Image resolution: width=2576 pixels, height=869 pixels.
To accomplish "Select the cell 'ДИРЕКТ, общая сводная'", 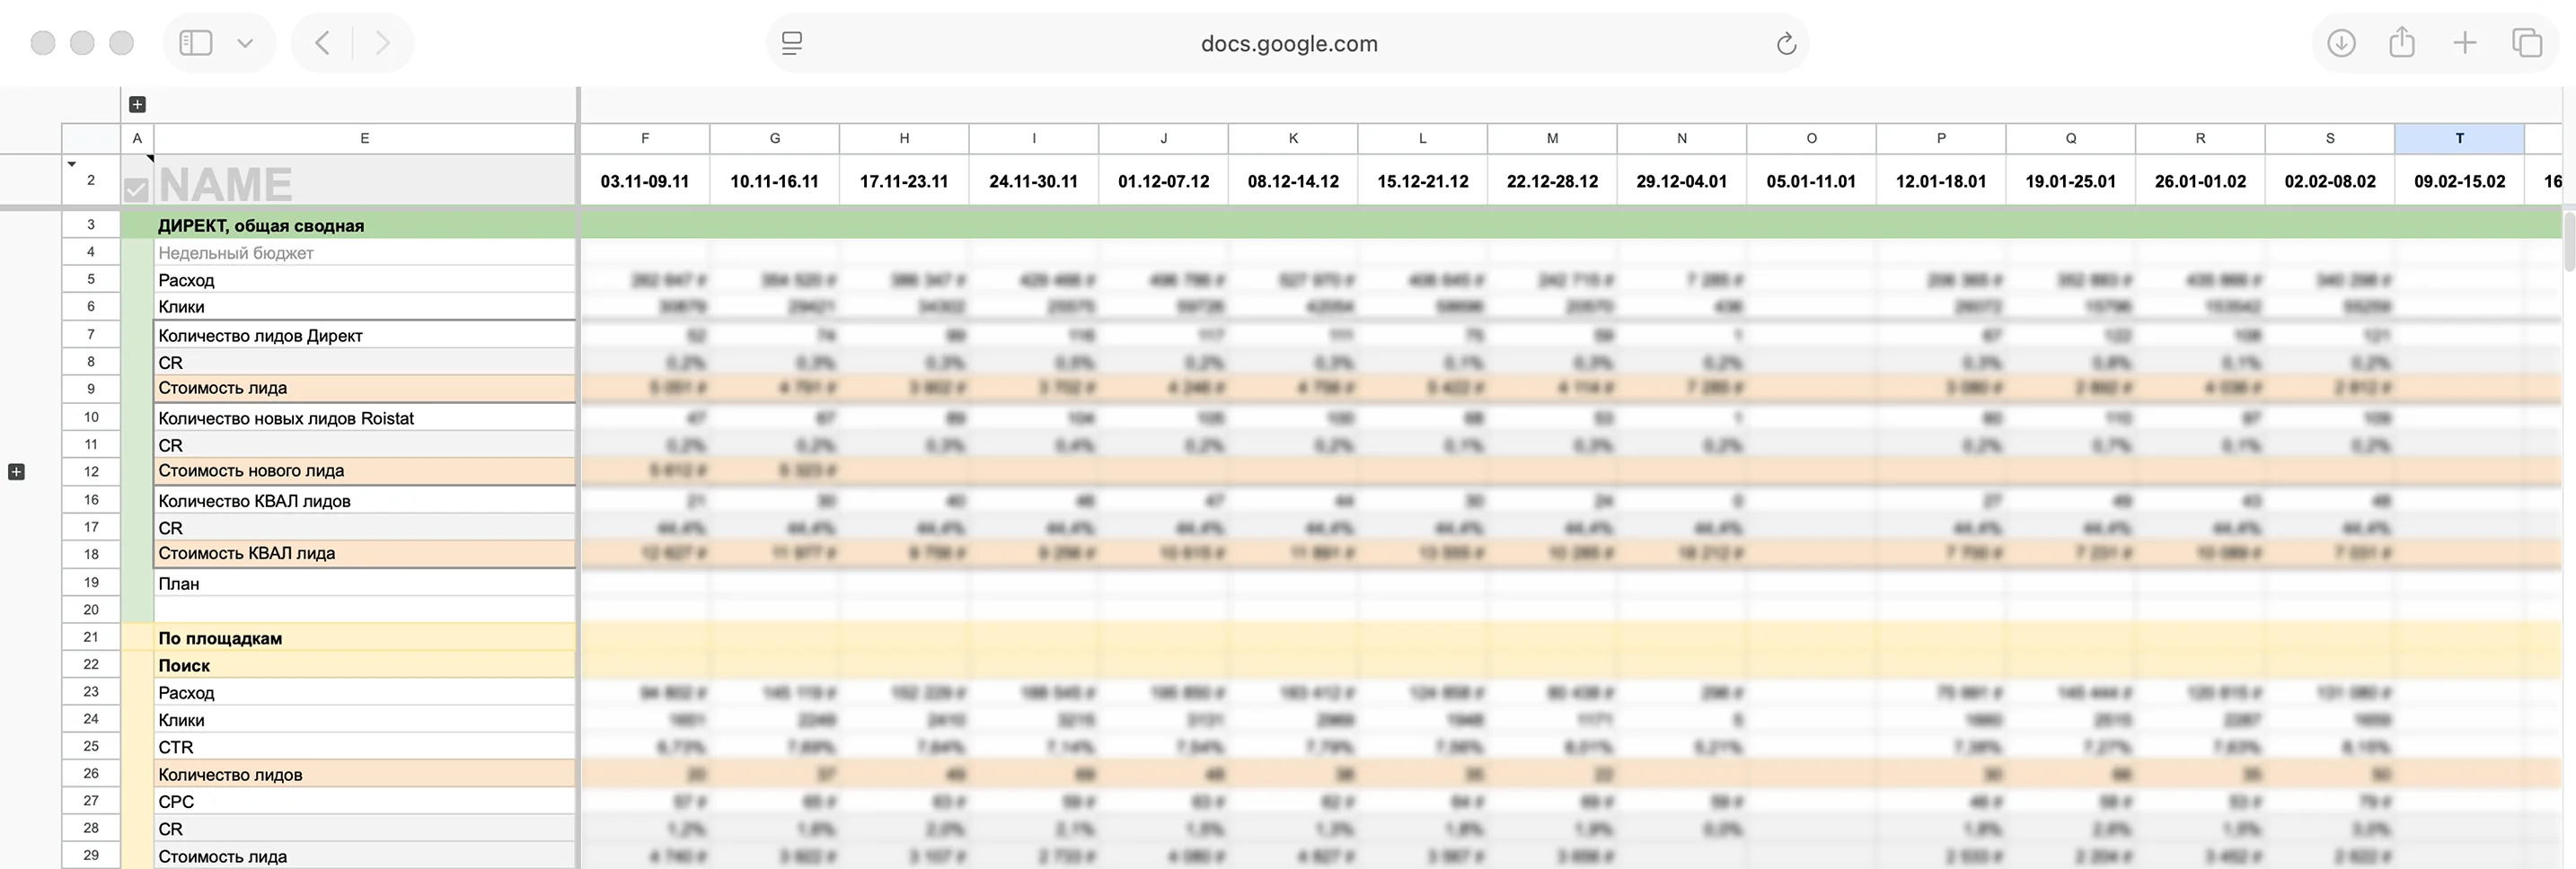I will pyautogui.click(x=364, y=225).
